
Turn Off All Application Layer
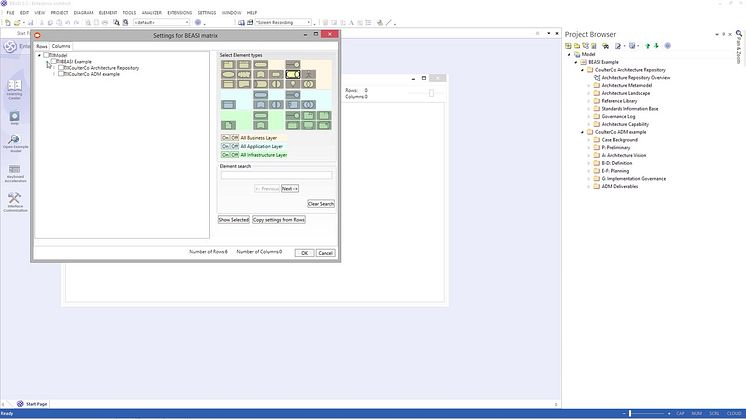point(235,146)
